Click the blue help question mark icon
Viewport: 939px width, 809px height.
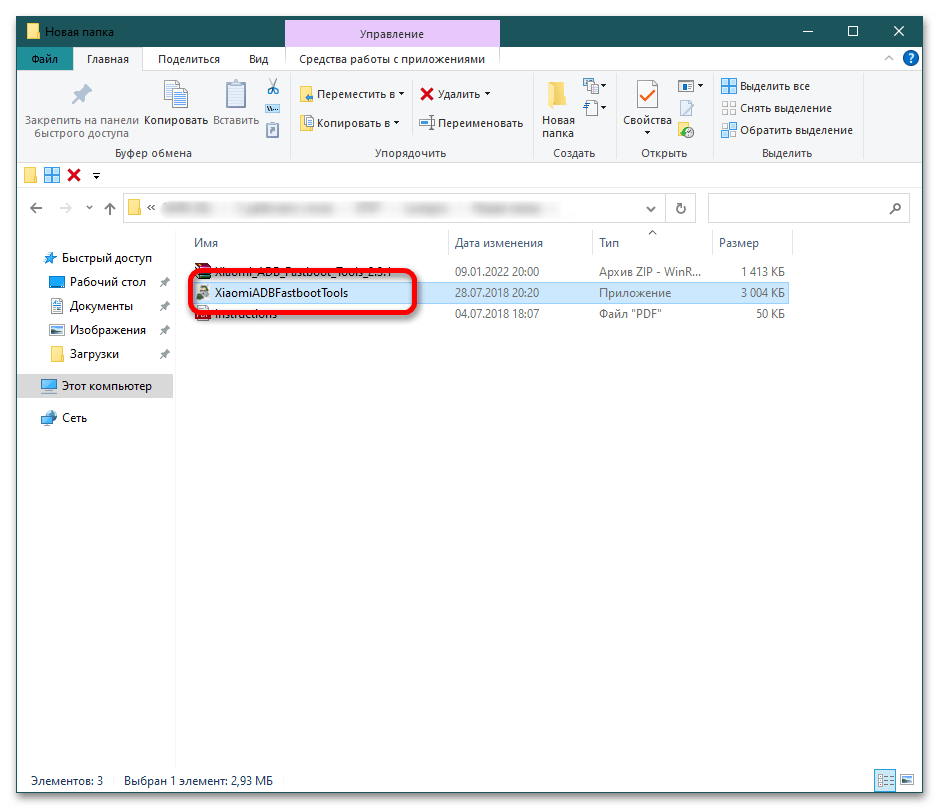[x=911, y=58]
